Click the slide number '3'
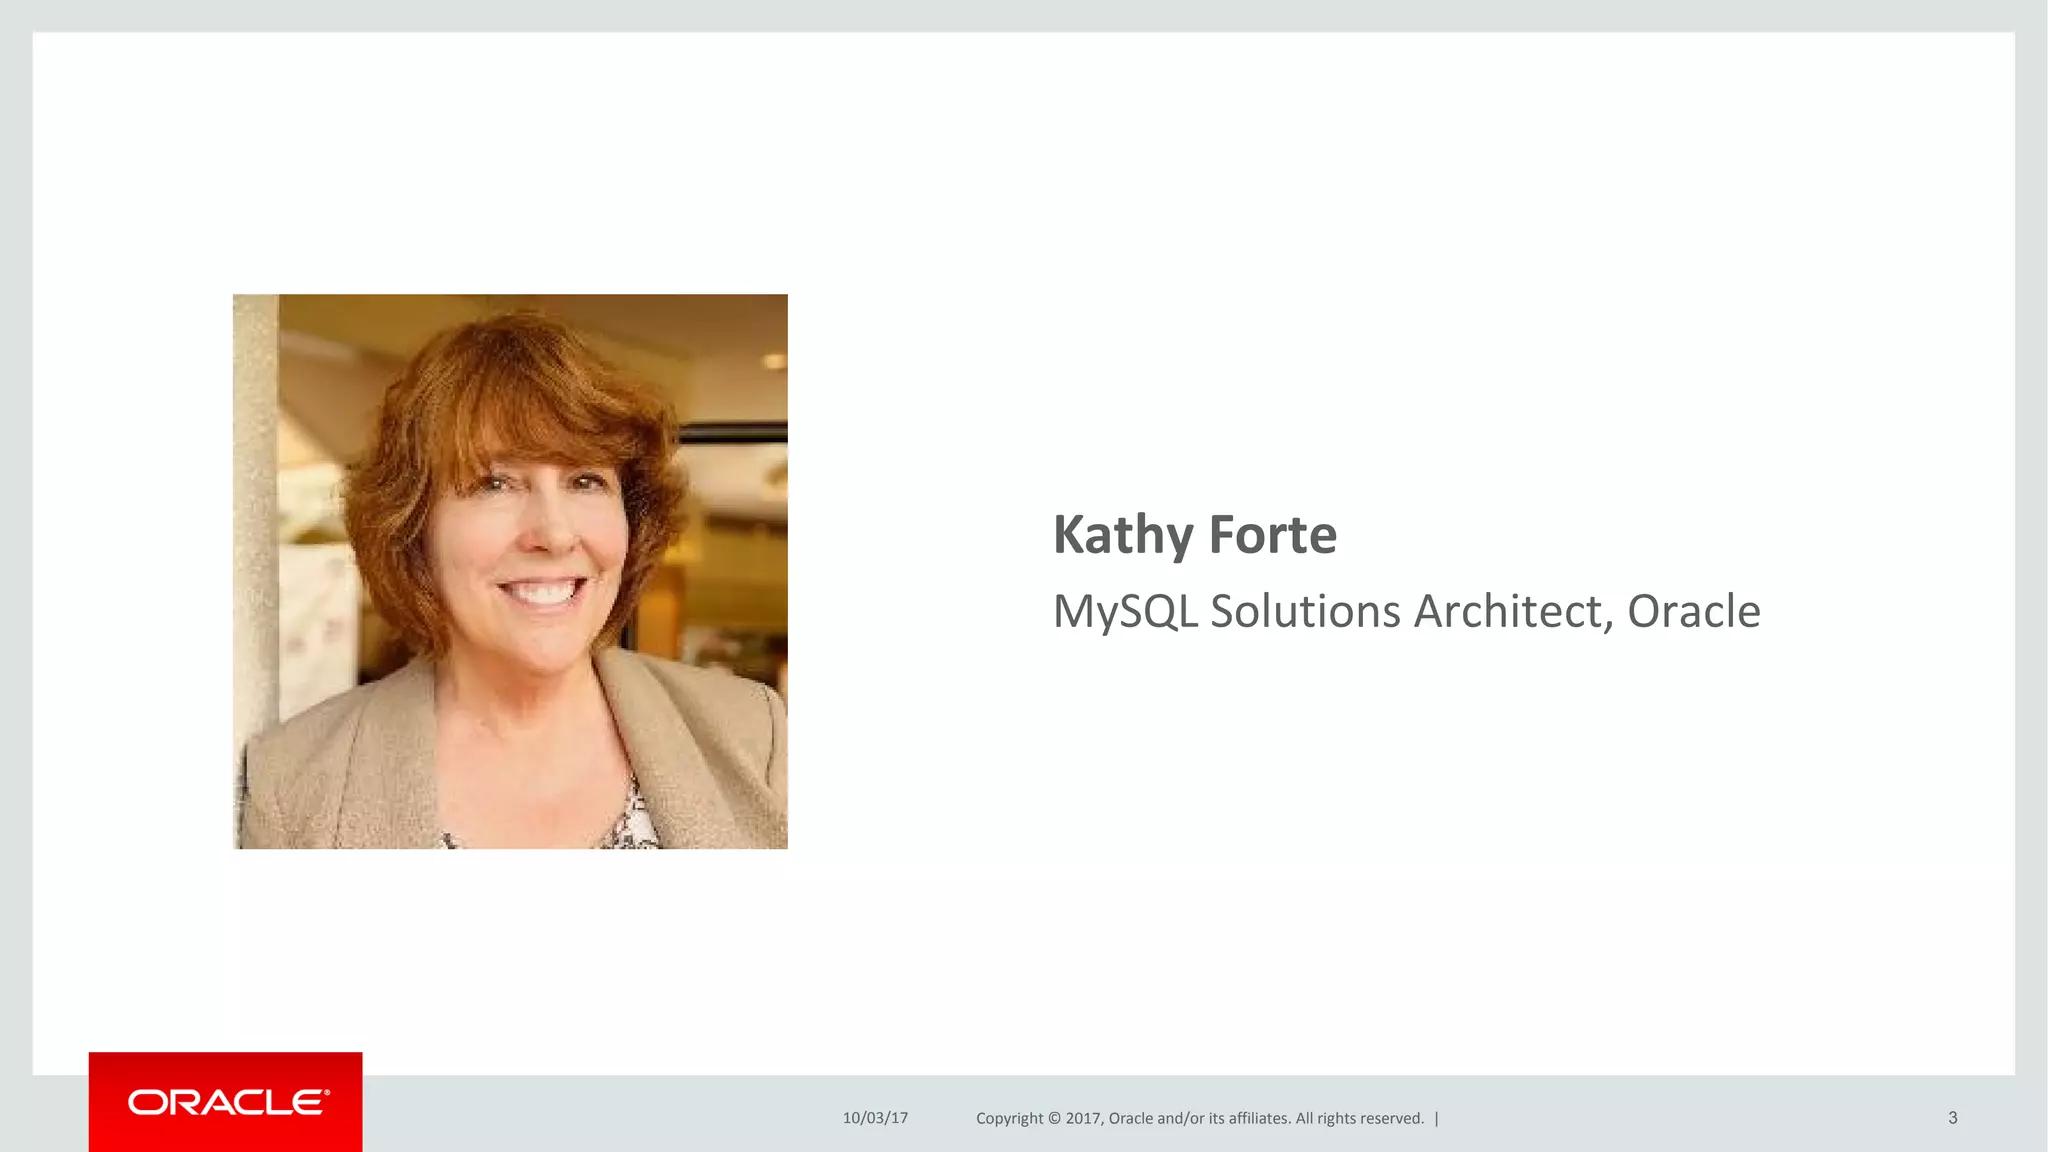 [1953, 1118]
